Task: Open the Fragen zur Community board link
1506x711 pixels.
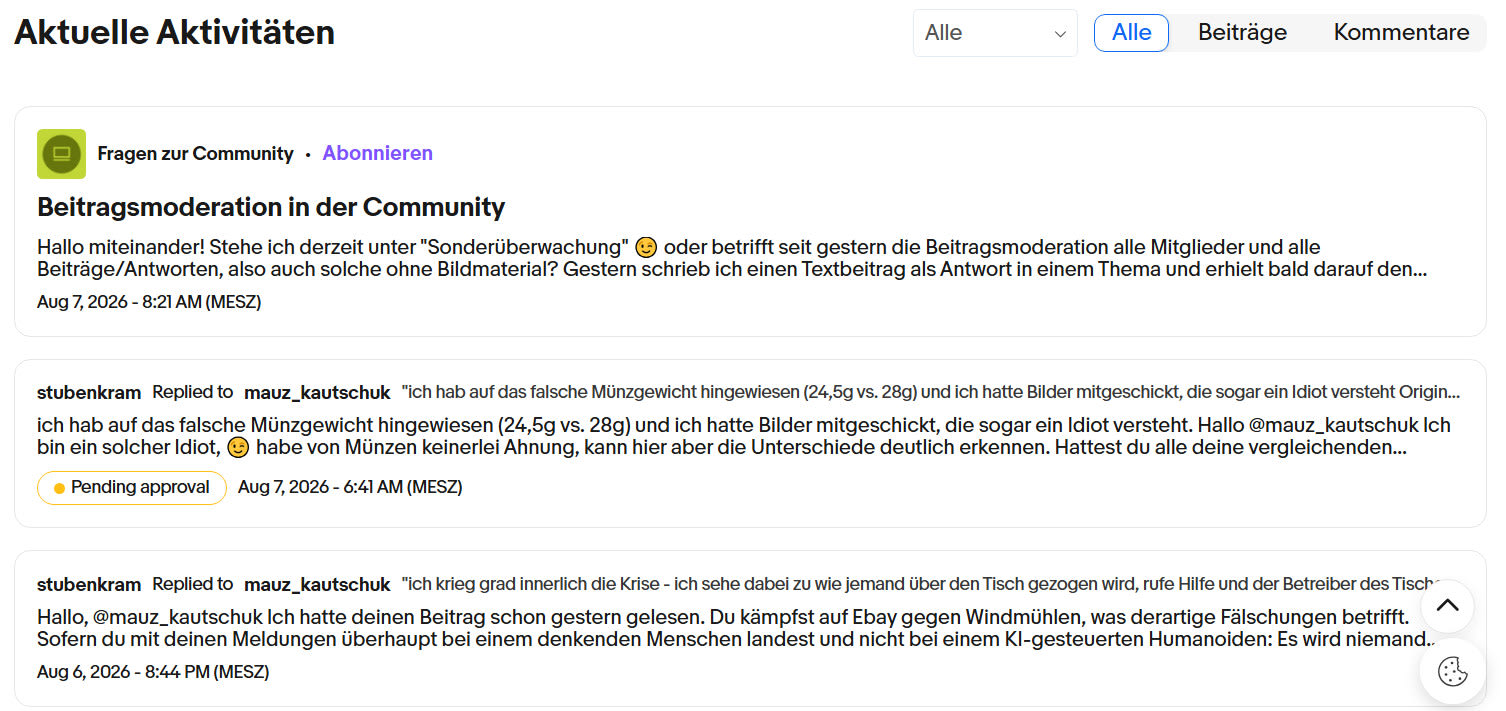Action: coord(196,154)
